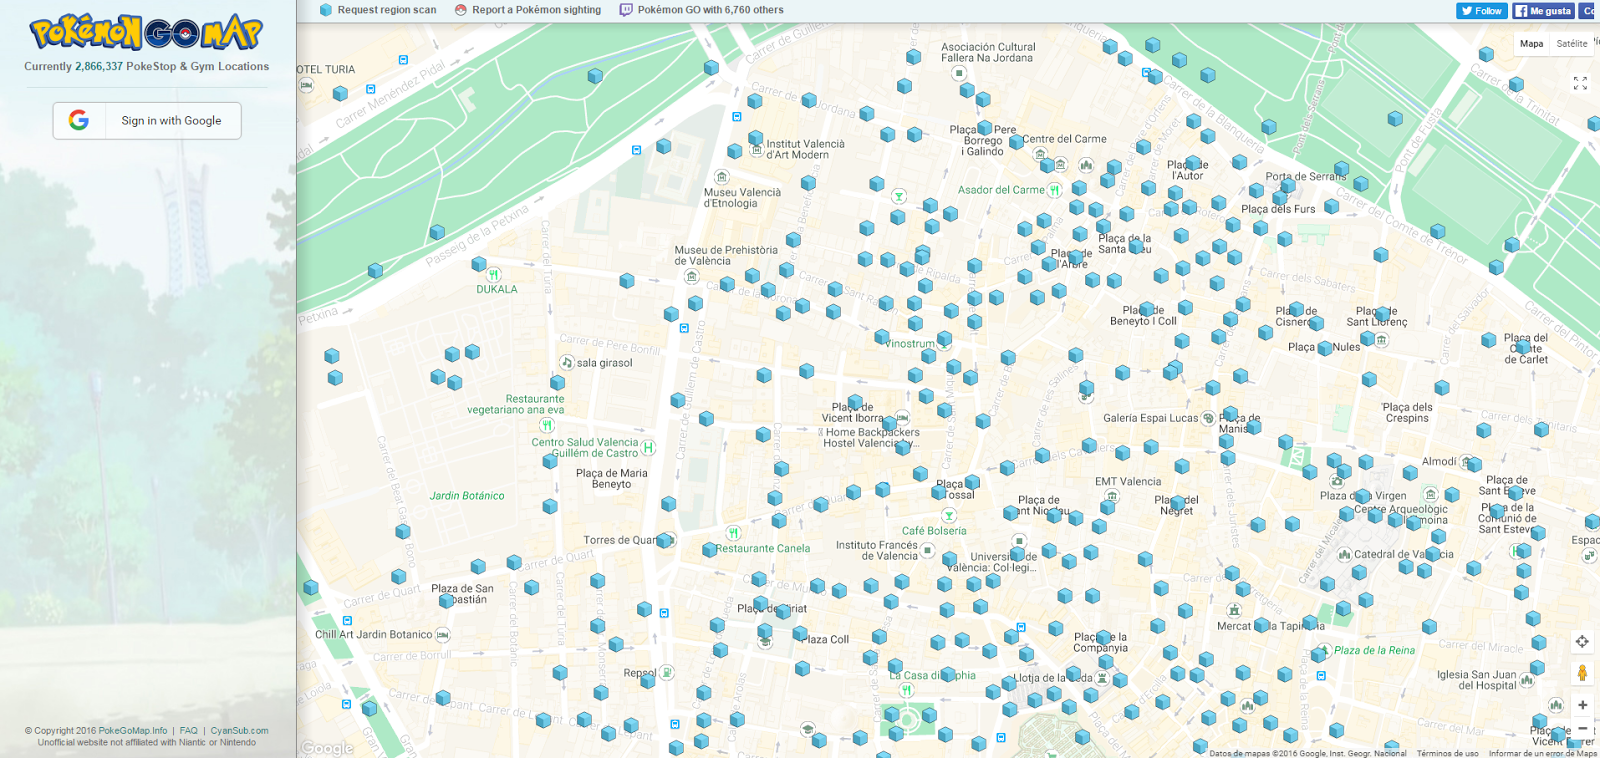
Task: Toggle fullscreen map view
Action: pyautogui.click(x=1580, y=84)
